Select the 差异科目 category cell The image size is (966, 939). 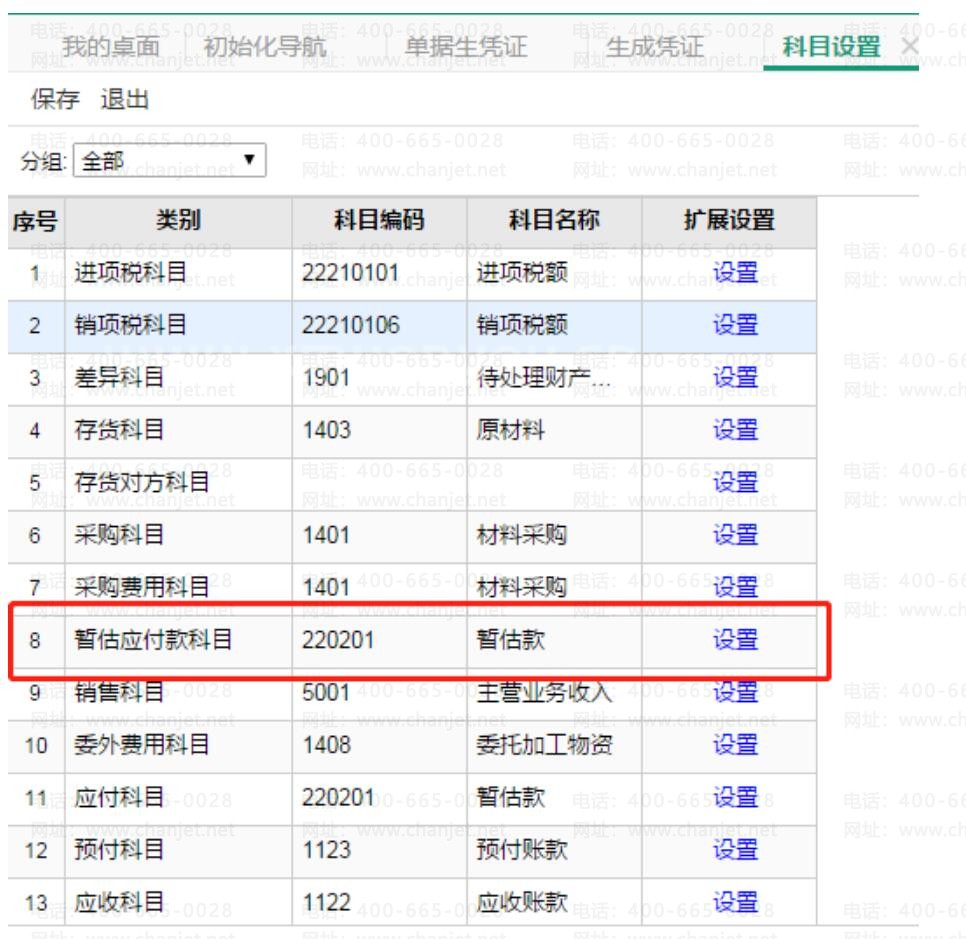click(x=178, y=379)
